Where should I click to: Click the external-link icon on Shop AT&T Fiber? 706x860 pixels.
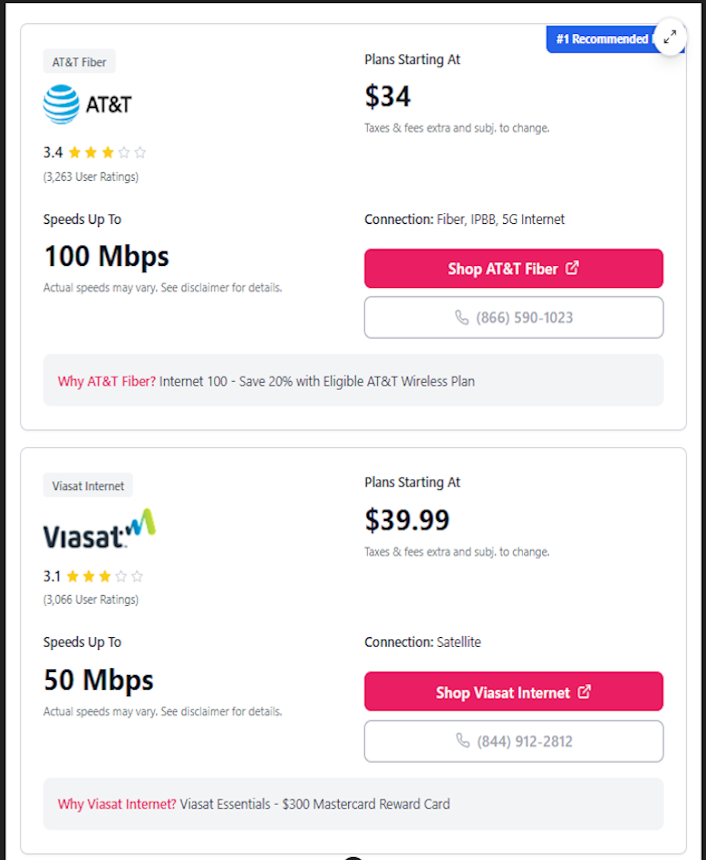(572, 268)
